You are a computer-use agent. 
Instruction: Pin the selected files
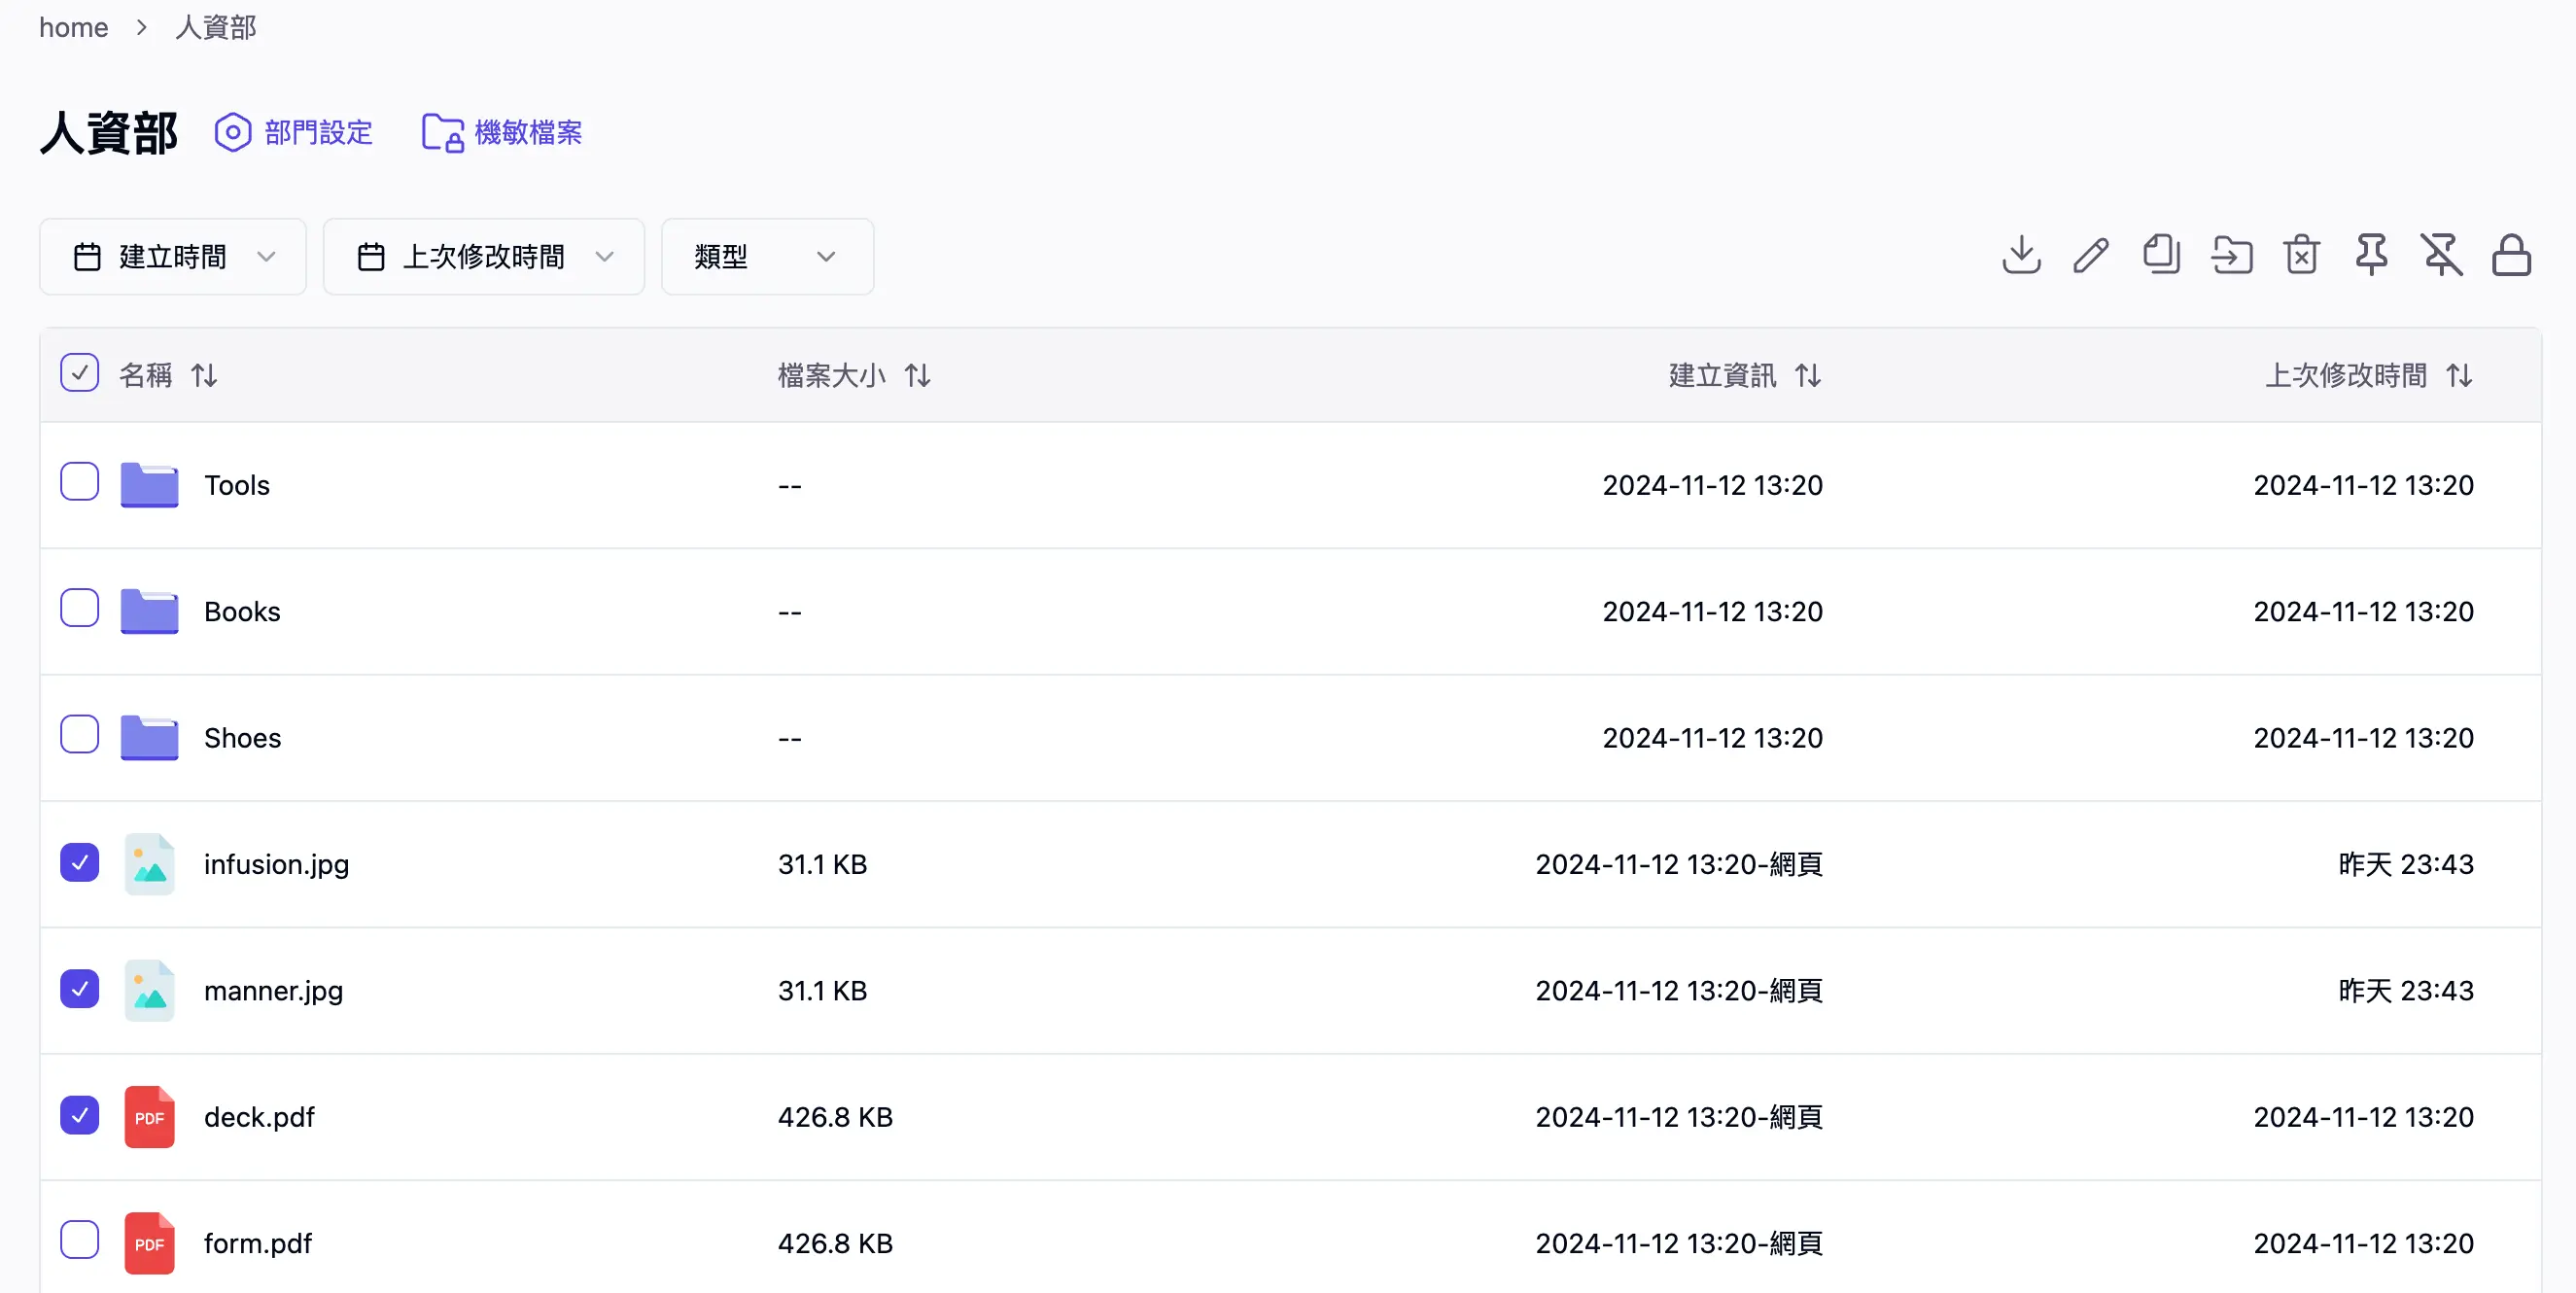coord(2371,256)
